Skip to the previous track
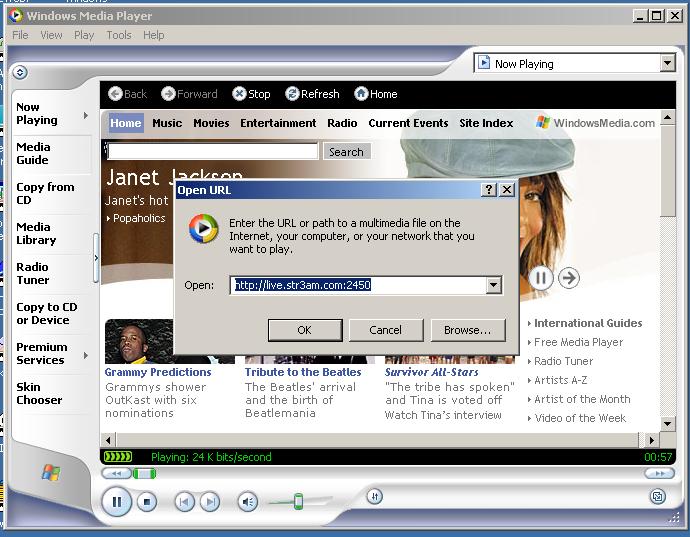 click(184, 502)
